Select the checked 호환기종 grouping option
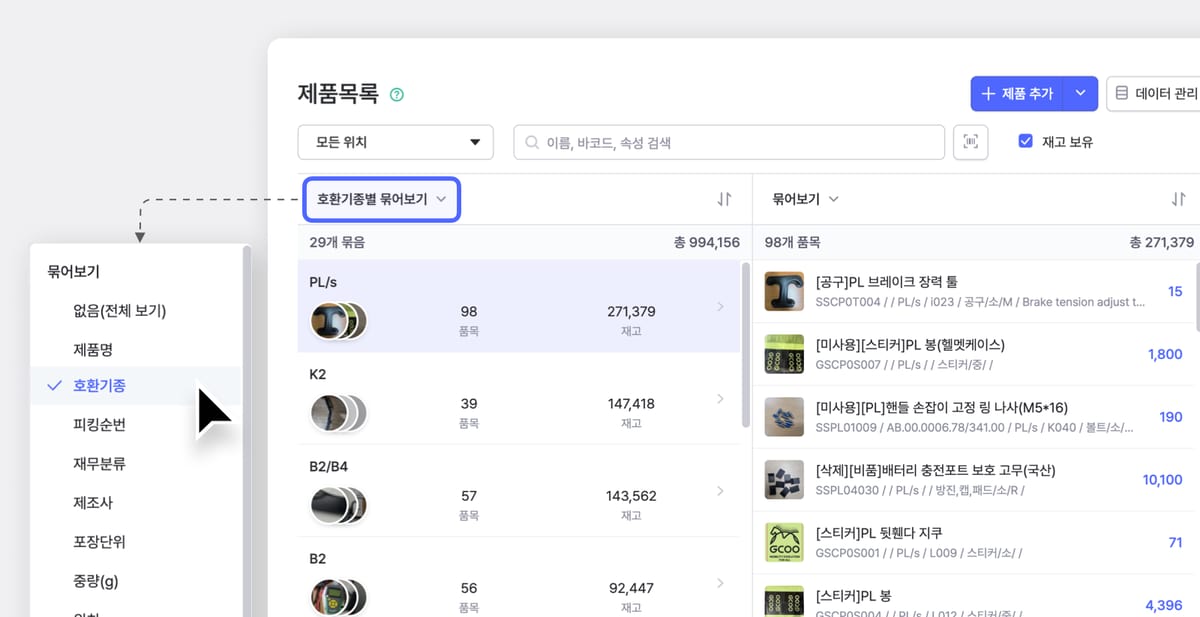 pos(100,386)
